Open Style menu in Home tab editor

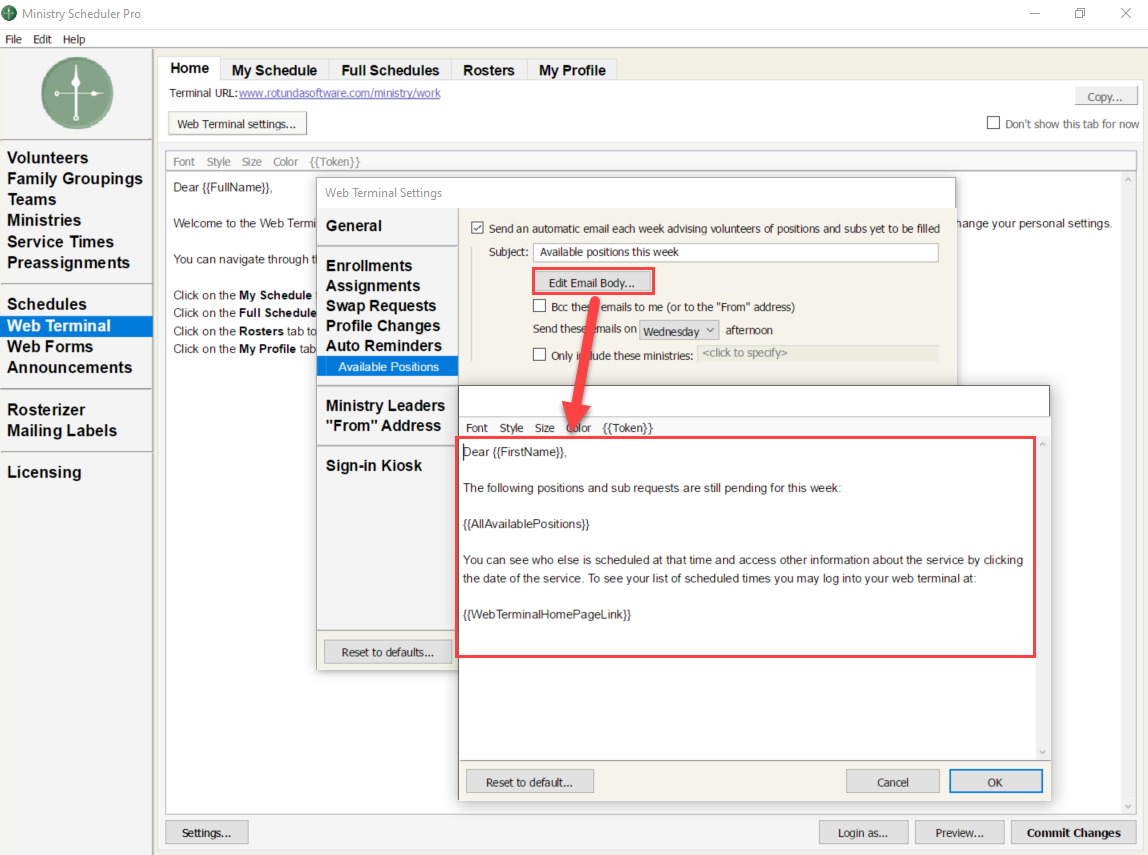[218, 162]
